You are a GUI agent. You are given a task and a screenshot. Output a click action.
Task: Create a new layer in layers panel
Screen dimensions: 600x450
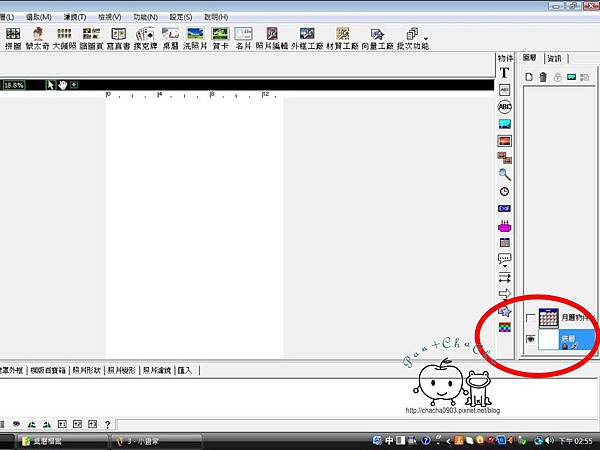point(529,77)
